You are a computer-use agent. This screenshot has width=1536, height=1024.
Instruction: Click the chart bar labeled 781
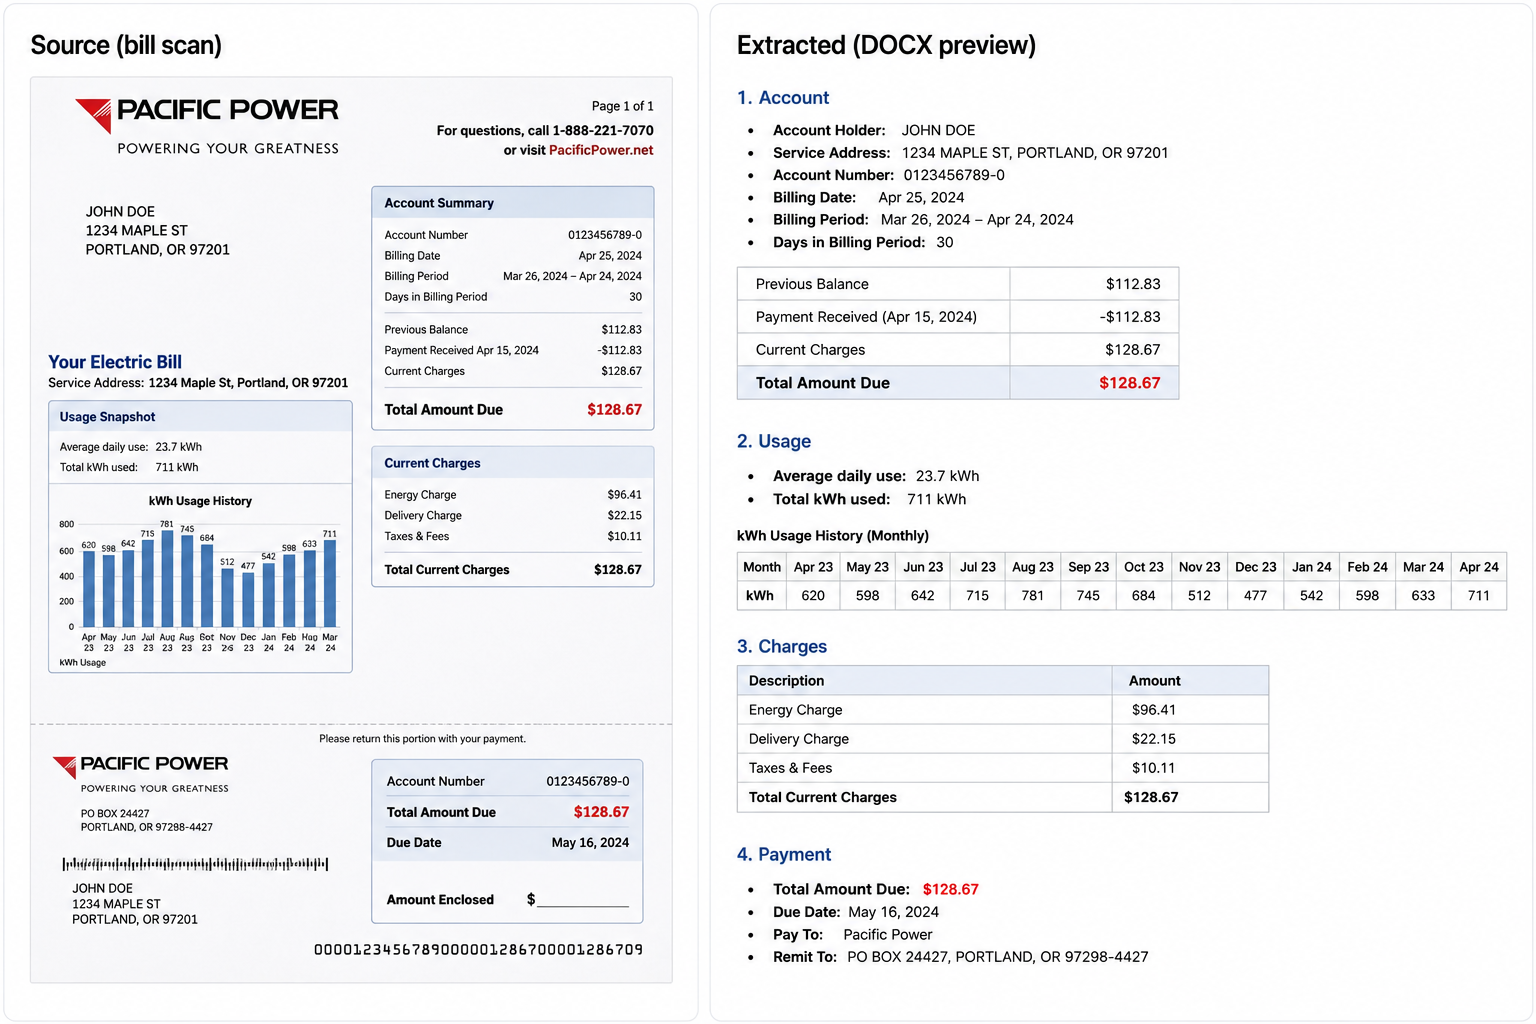click(x=167, y=579)
